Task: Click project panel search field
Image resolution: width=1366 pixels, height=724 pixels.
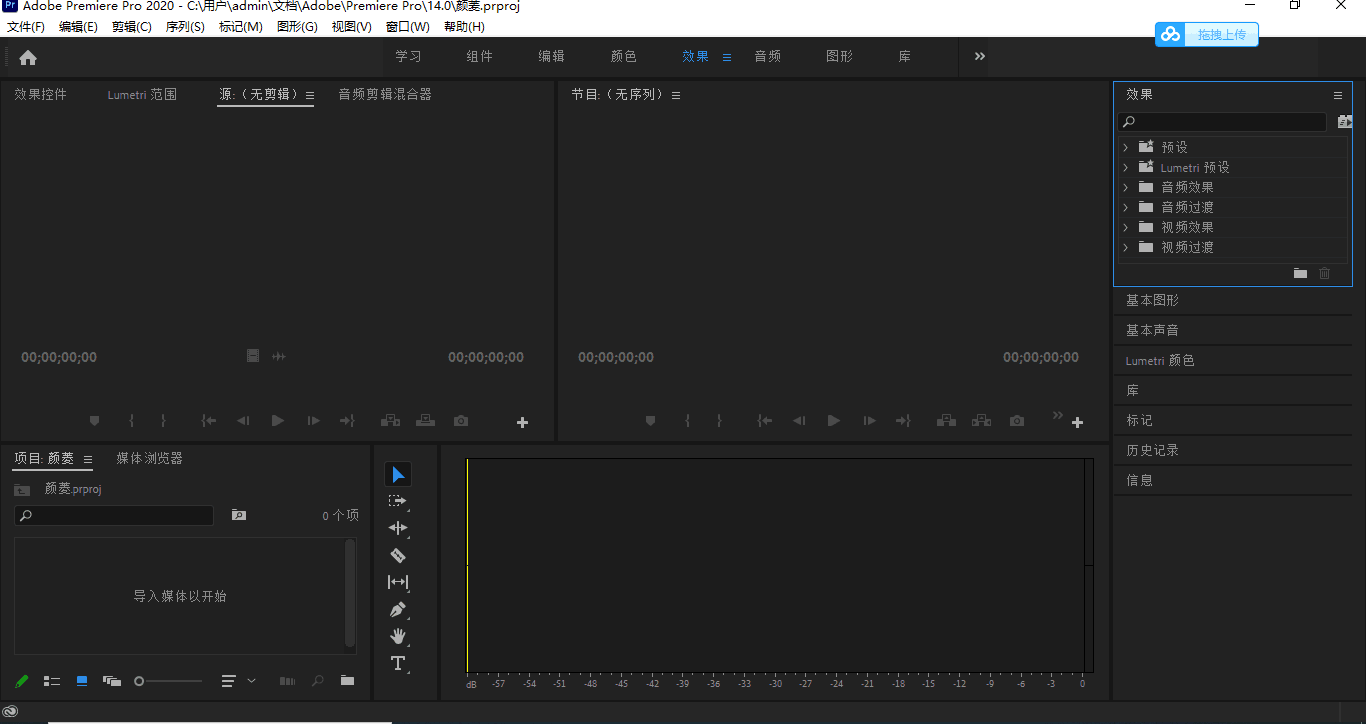Action: click(114, 515)
